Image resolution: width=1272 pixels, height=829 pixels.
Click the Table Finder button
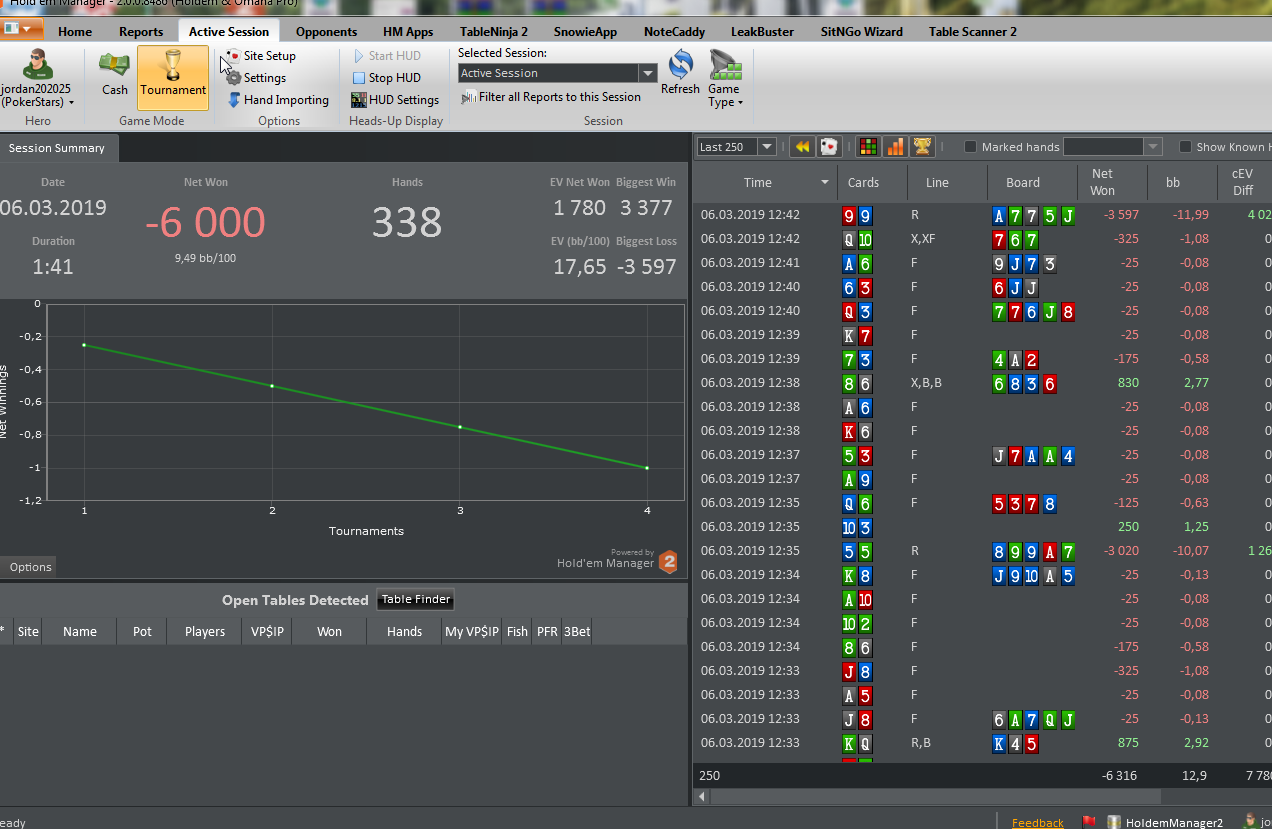coord(416,600)
